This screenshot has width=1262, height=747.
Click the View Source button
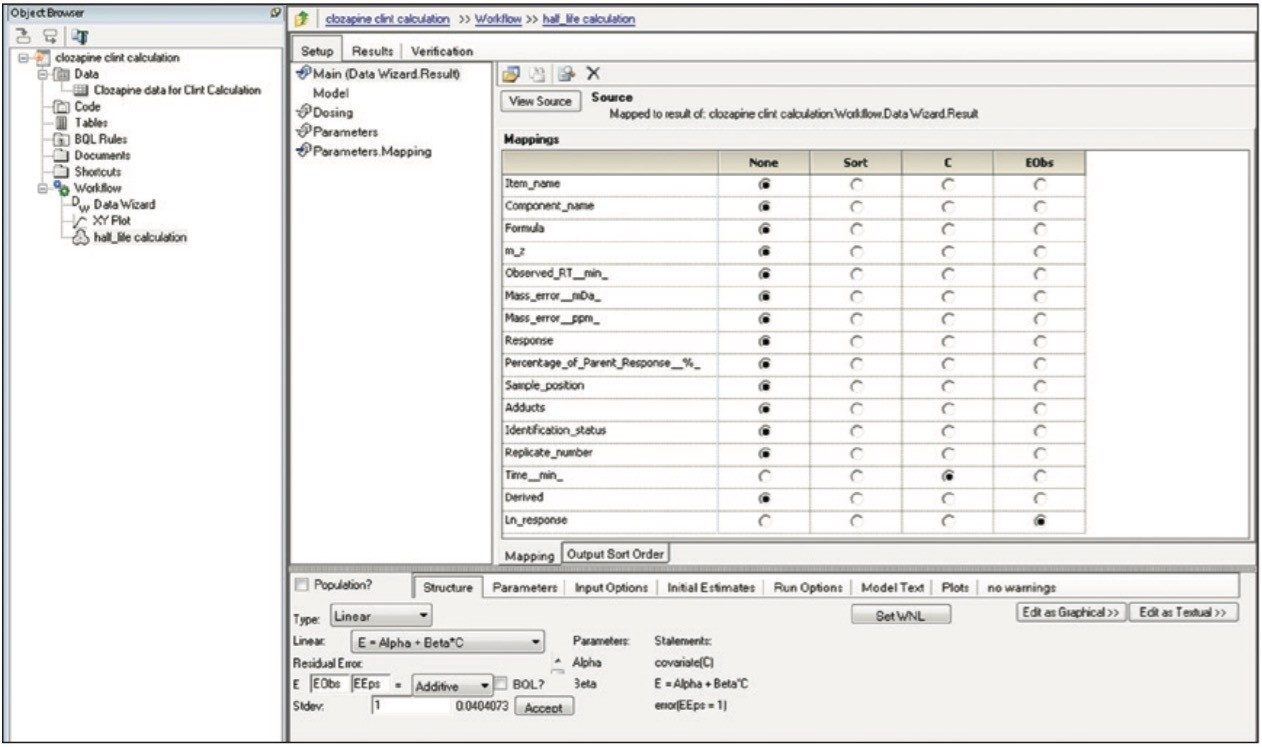pos(540,101)
